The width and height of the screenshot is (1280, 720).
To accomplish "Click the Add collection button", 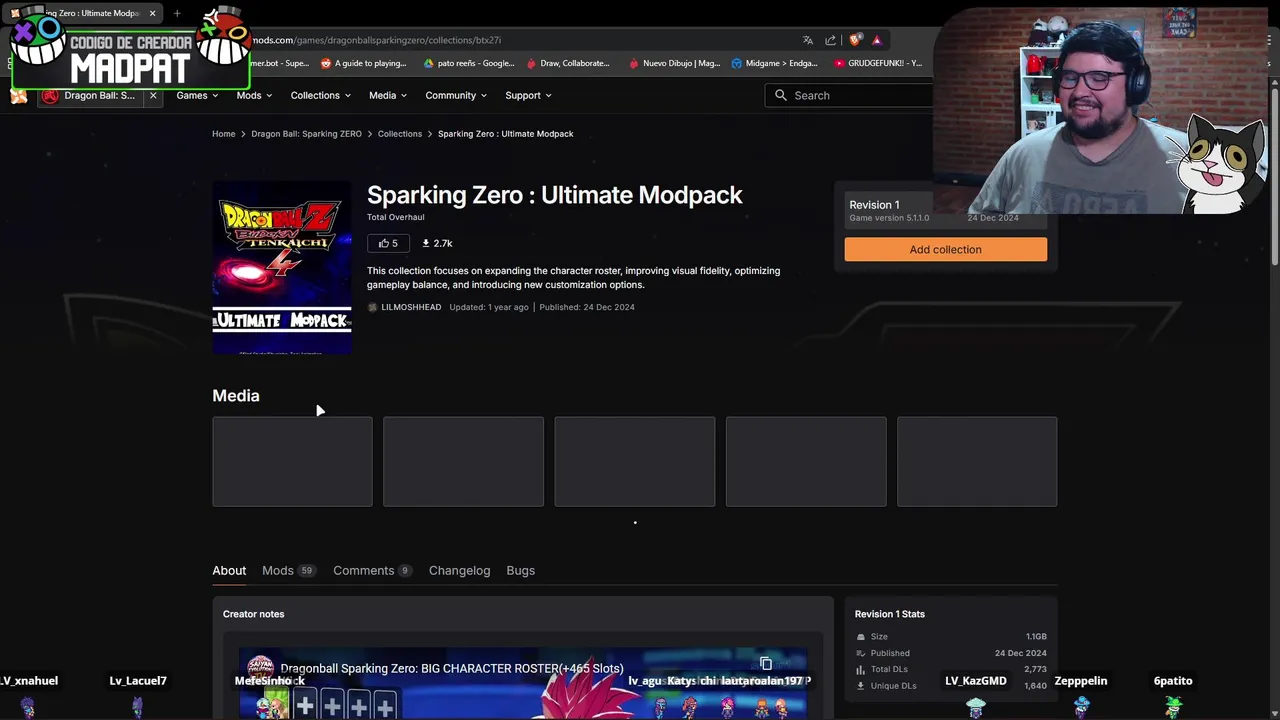I will pyautogui.click(x=946, y=249).
